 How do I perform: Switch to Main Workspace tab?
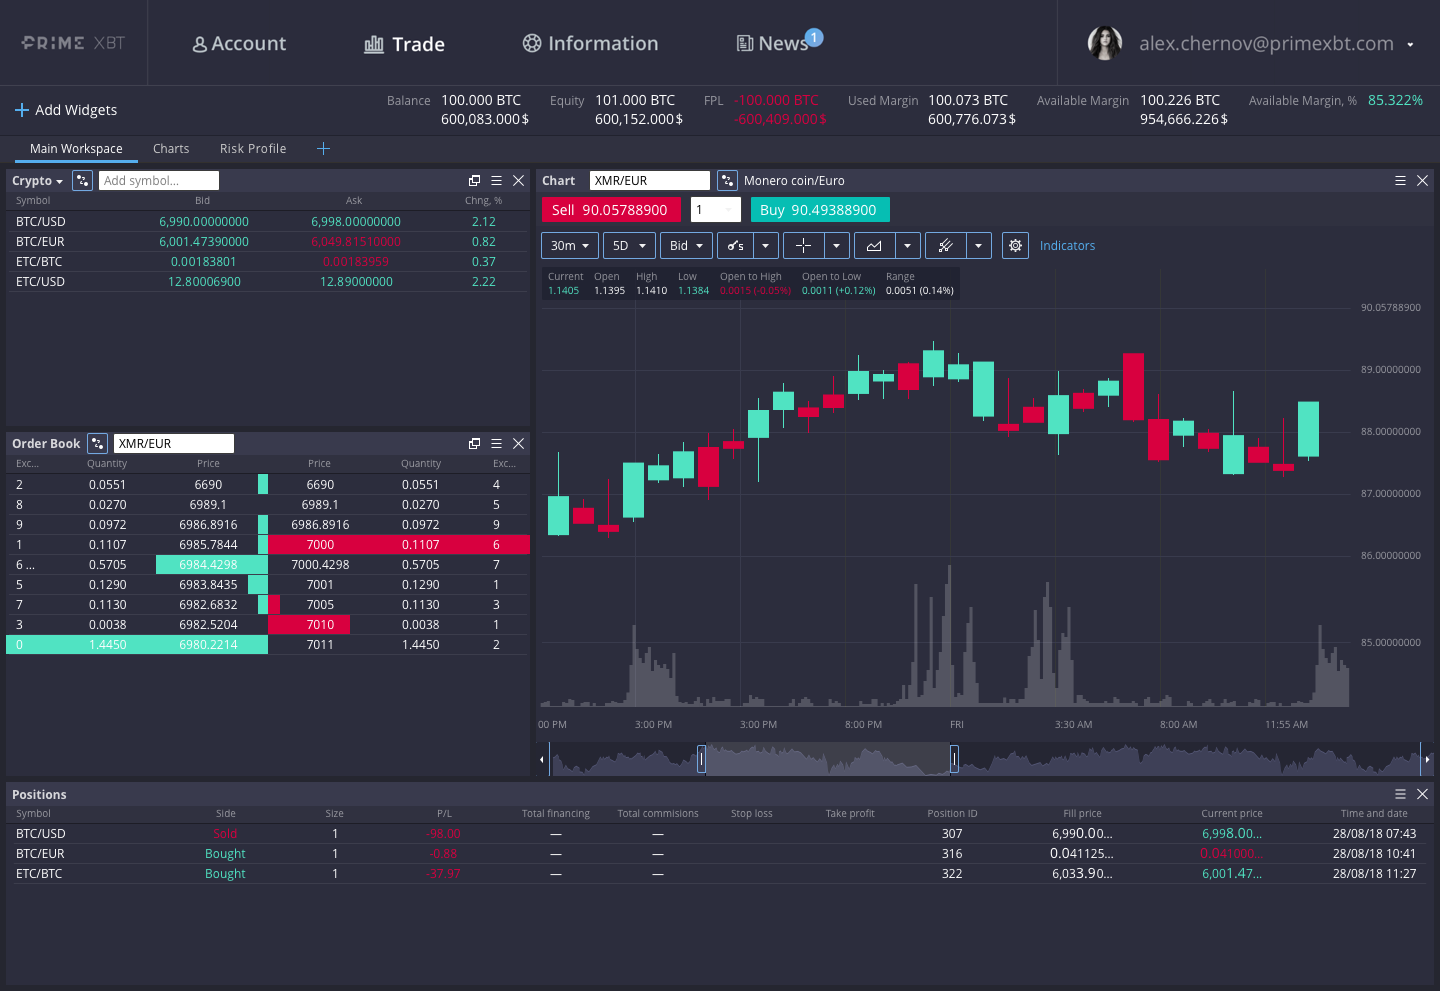(x=76, y=149)
